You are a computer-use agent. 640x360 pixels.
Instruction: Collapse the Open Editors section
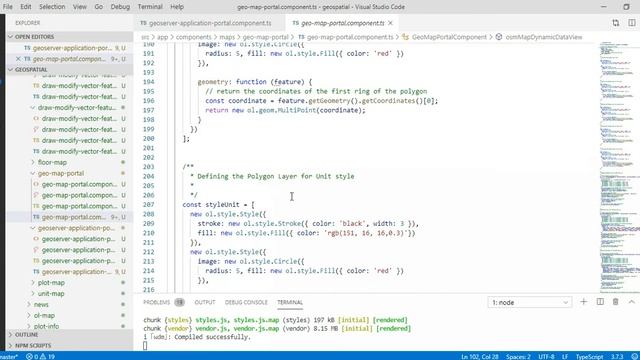(35, 37)
